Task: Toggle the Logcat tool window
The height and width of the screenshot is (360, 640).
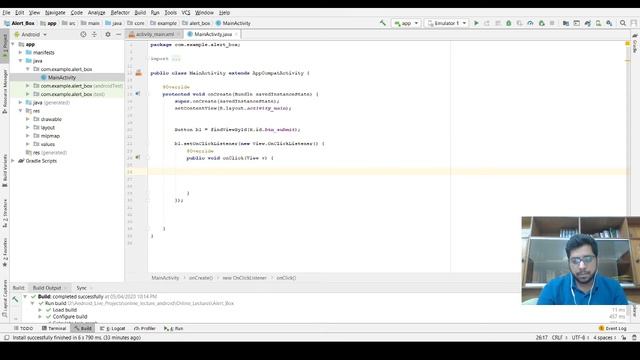Action: tap(113, 328)
